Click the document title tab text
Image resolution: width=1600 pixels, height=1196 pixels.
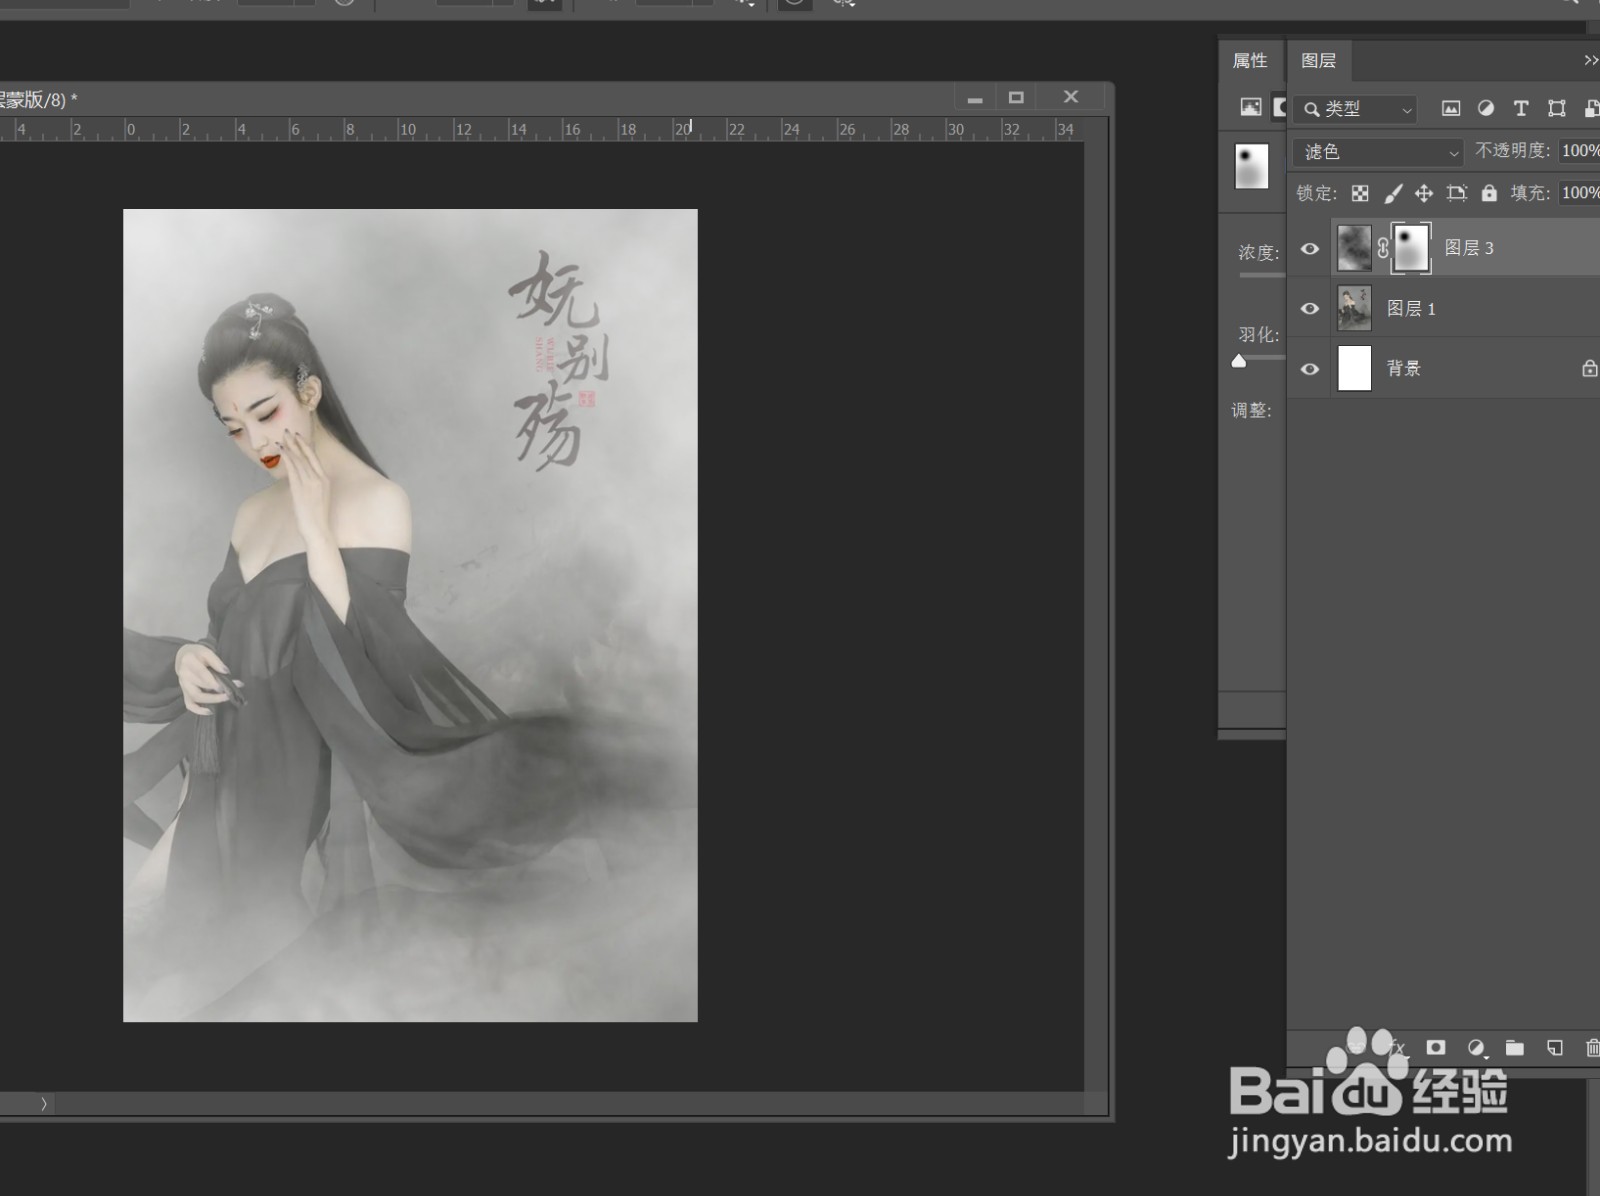click(x=38, y=100)
